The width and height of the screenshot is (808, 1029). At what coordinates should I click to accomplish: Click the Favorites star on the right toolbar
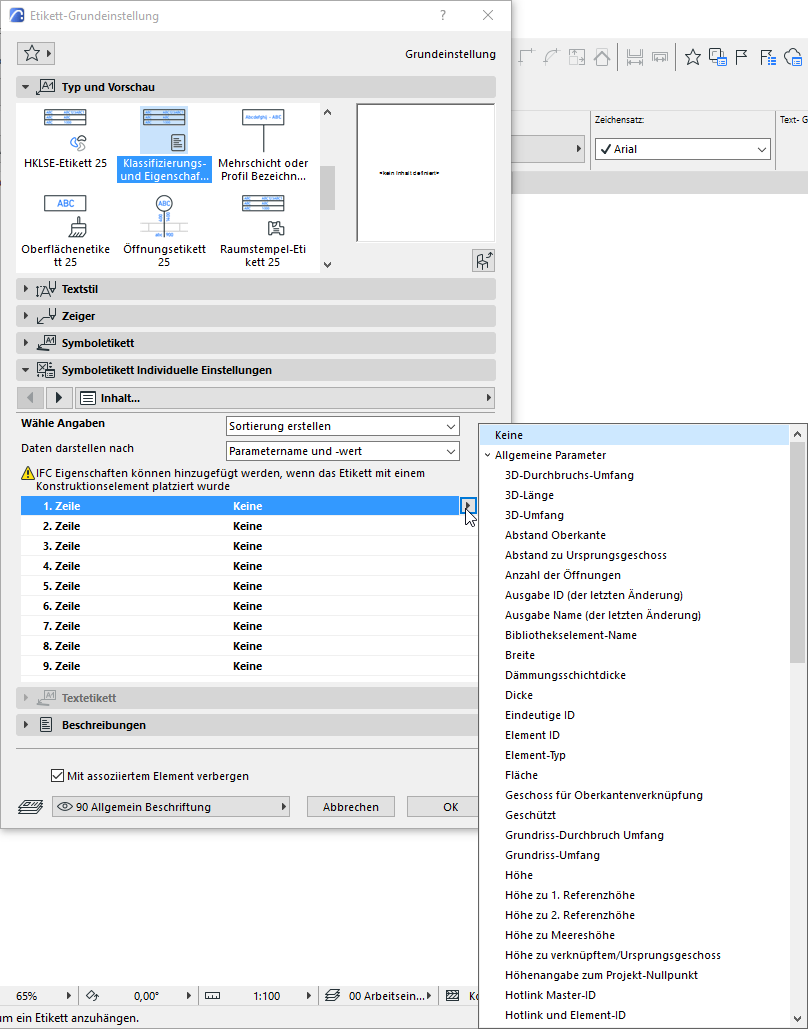tap(693, 57)
